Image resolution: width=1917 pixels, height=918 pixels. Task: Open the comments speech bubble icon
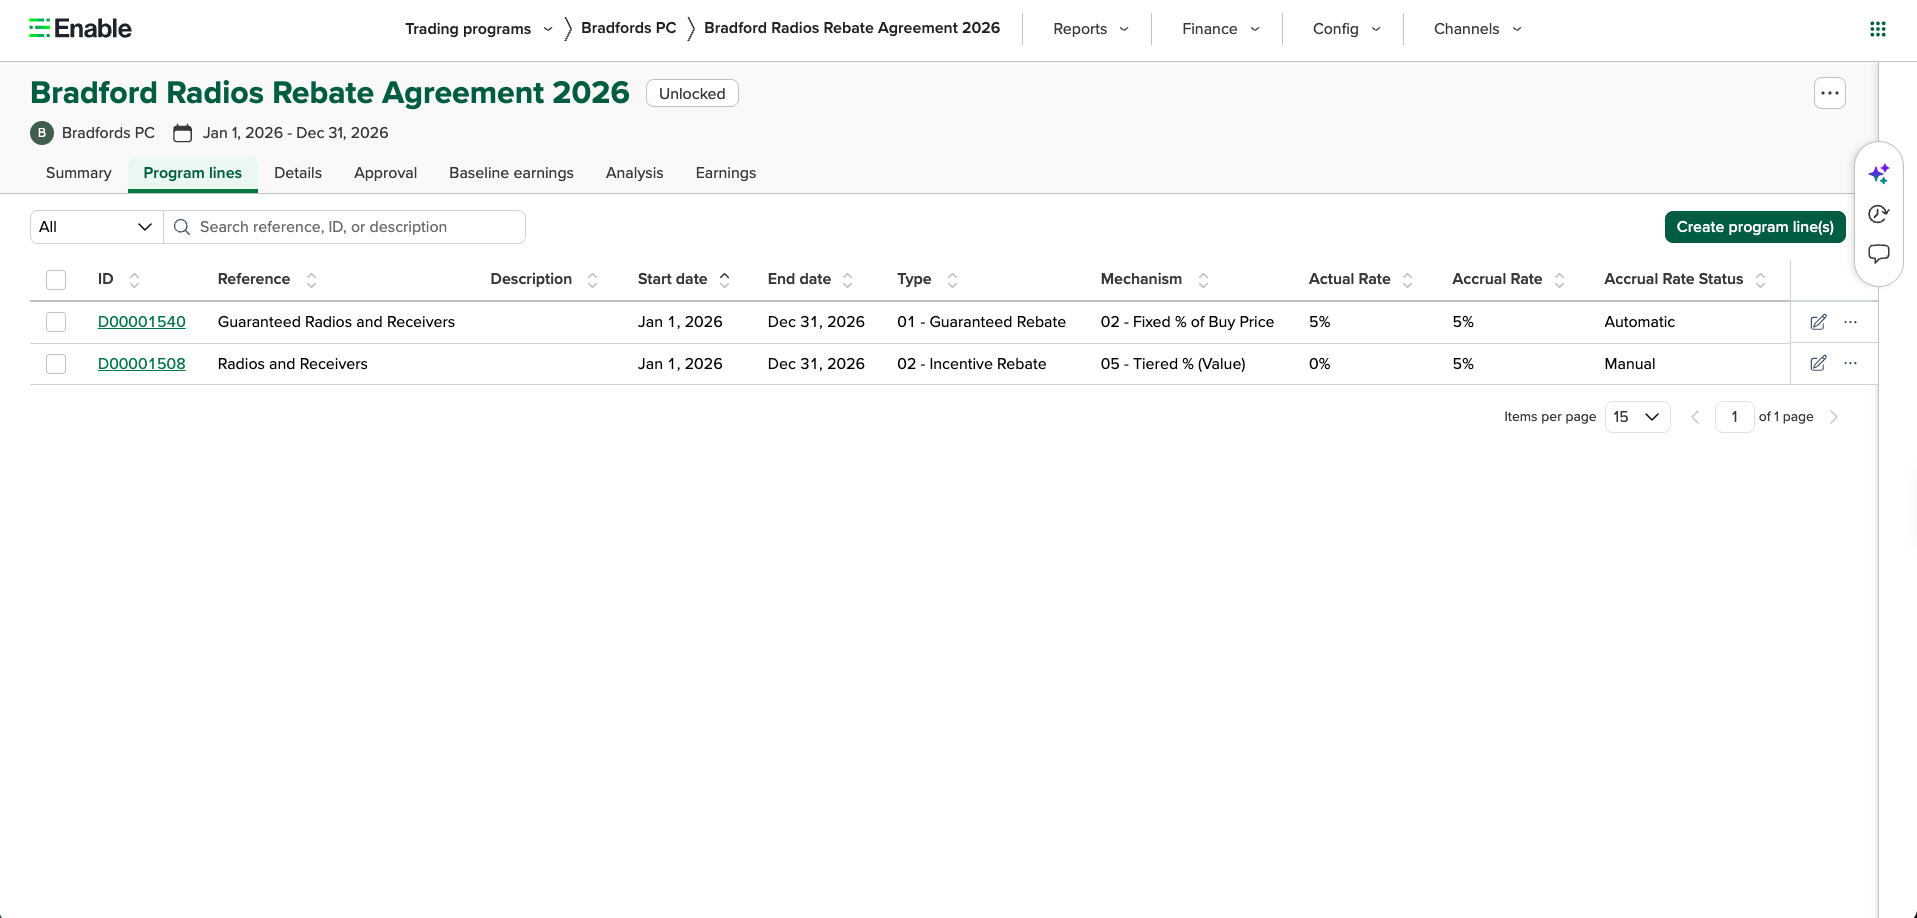(x=1878, y=254)
